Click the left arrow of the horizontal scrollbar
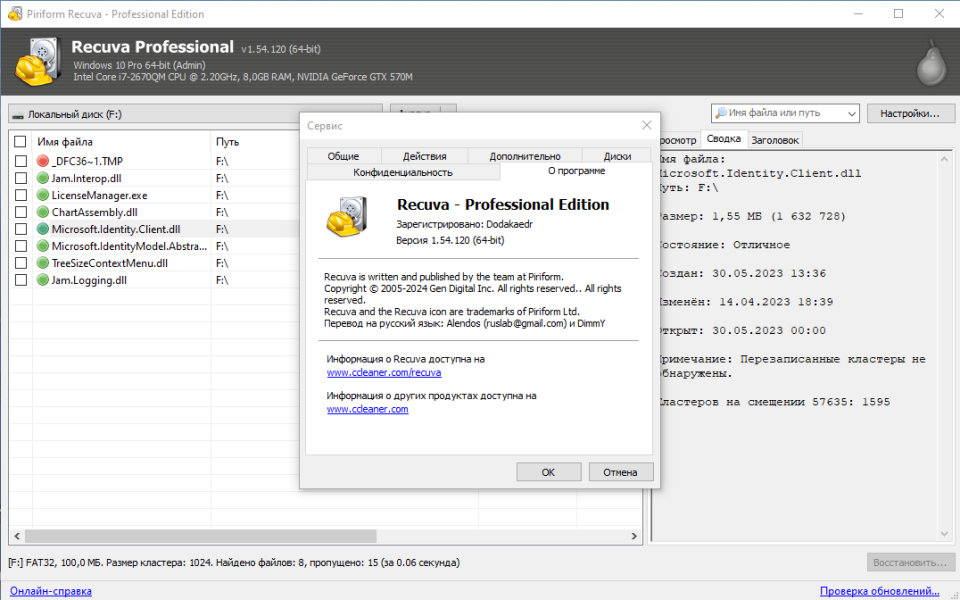This screenshot has height=600, width=960. point(17,536)
